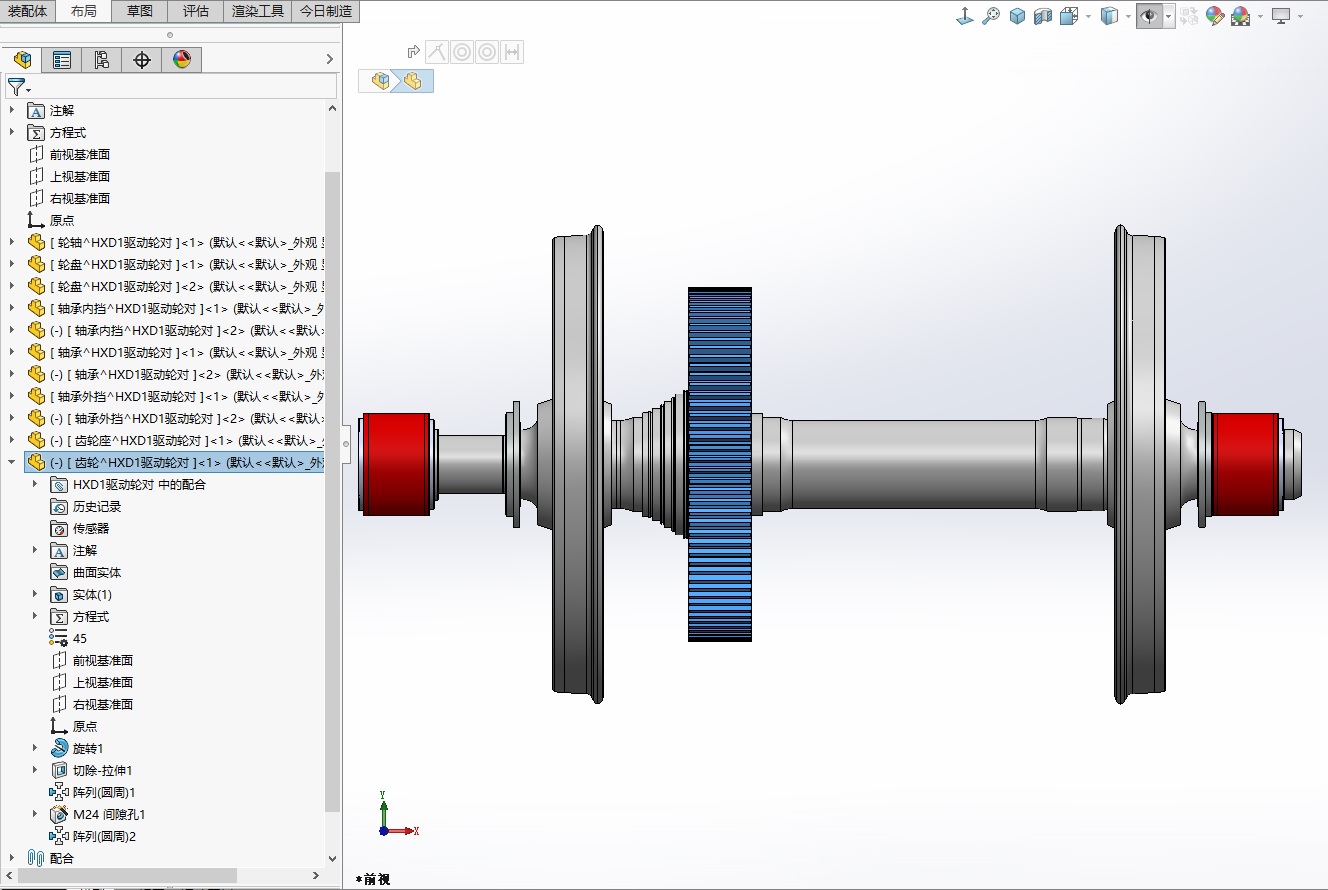This screenshot has width=1328, height=890.
Task: Click the tree filter funnel icon
Action: (16, 87)
